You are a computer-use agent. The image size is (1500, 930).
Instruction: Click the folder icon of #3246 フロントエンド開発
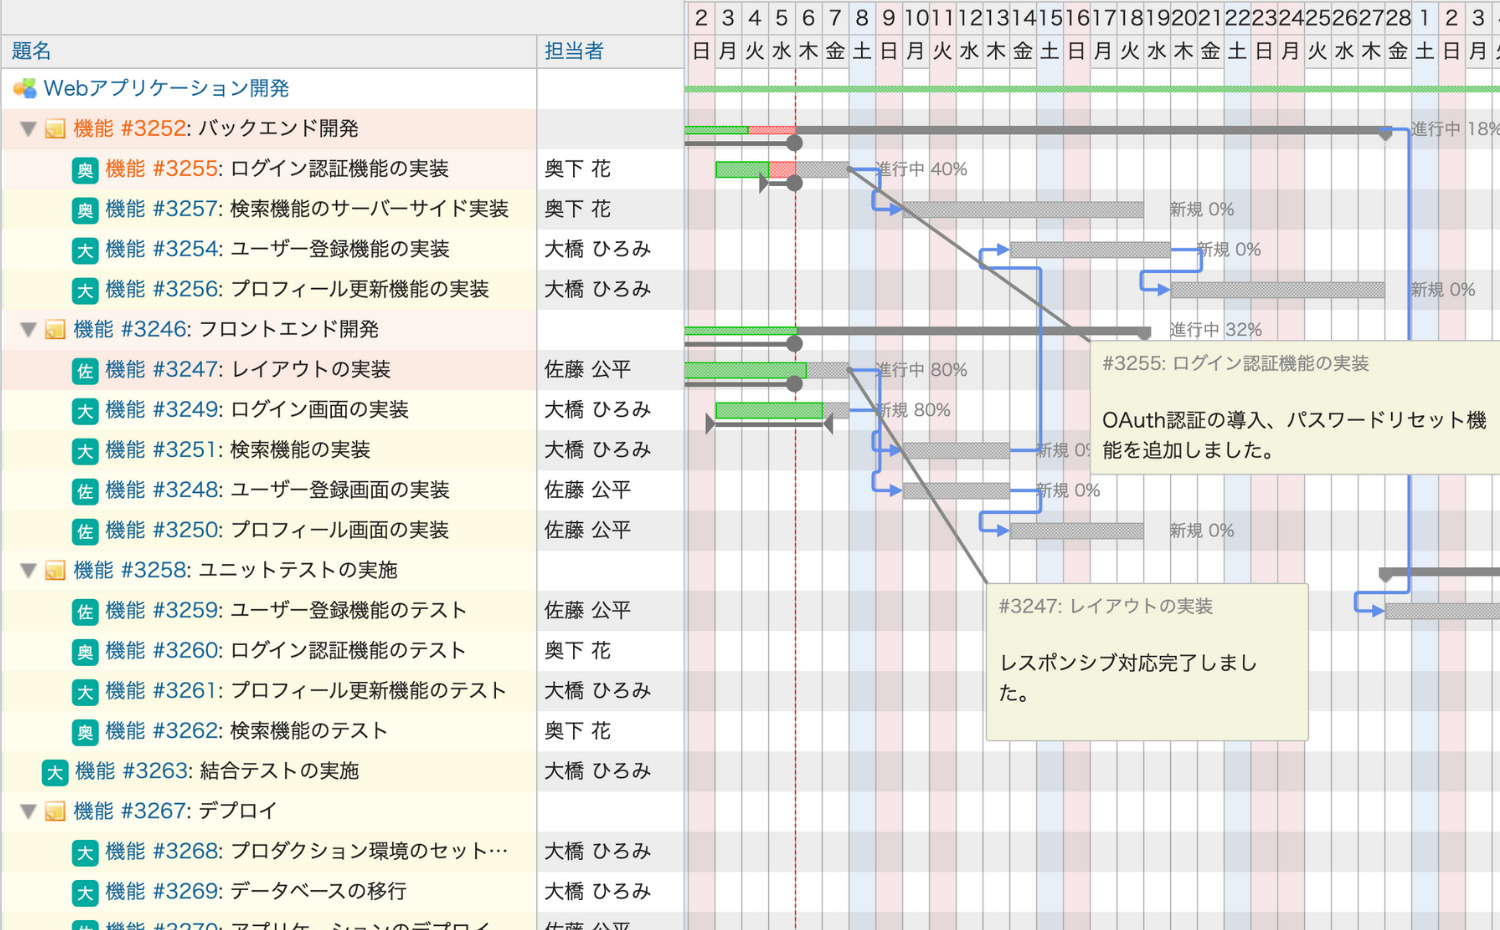click(x=55, y=330)
